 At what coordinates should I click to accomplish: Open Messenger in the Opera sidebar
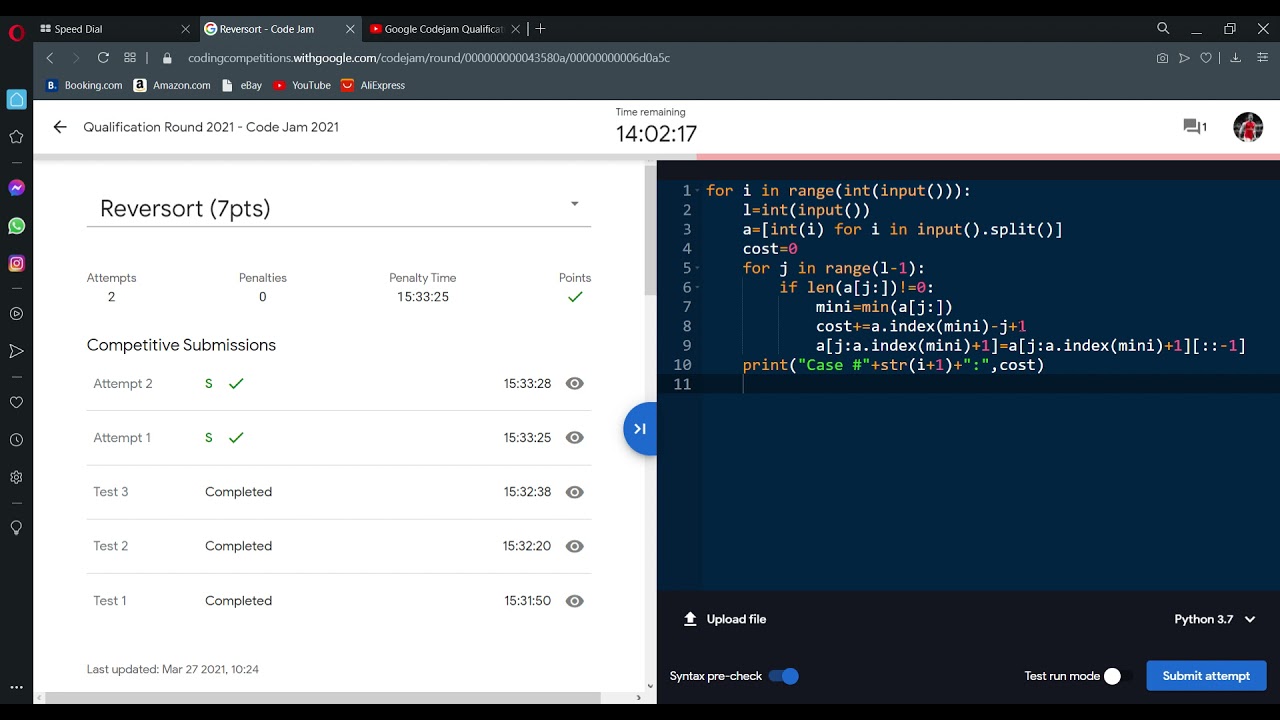click(x=16, y=188)
